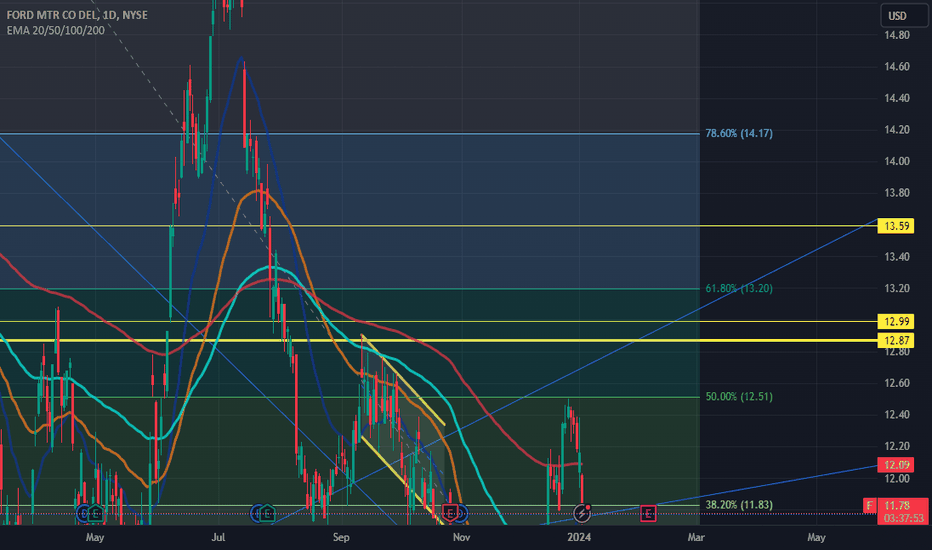The width and height of the screenshot is (932, 550).
Task: Select the 50.00% (12.51) Fibonacci label
Action: point(739,397)
